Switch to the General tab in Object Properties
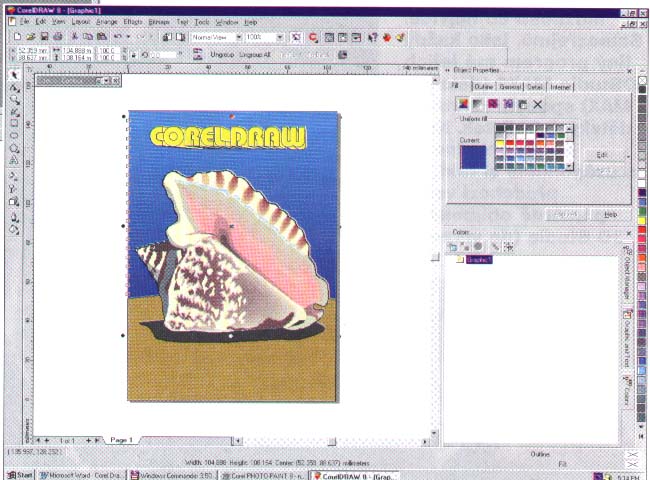The width and height of the screenshot is (650, 480). [509, 86]
